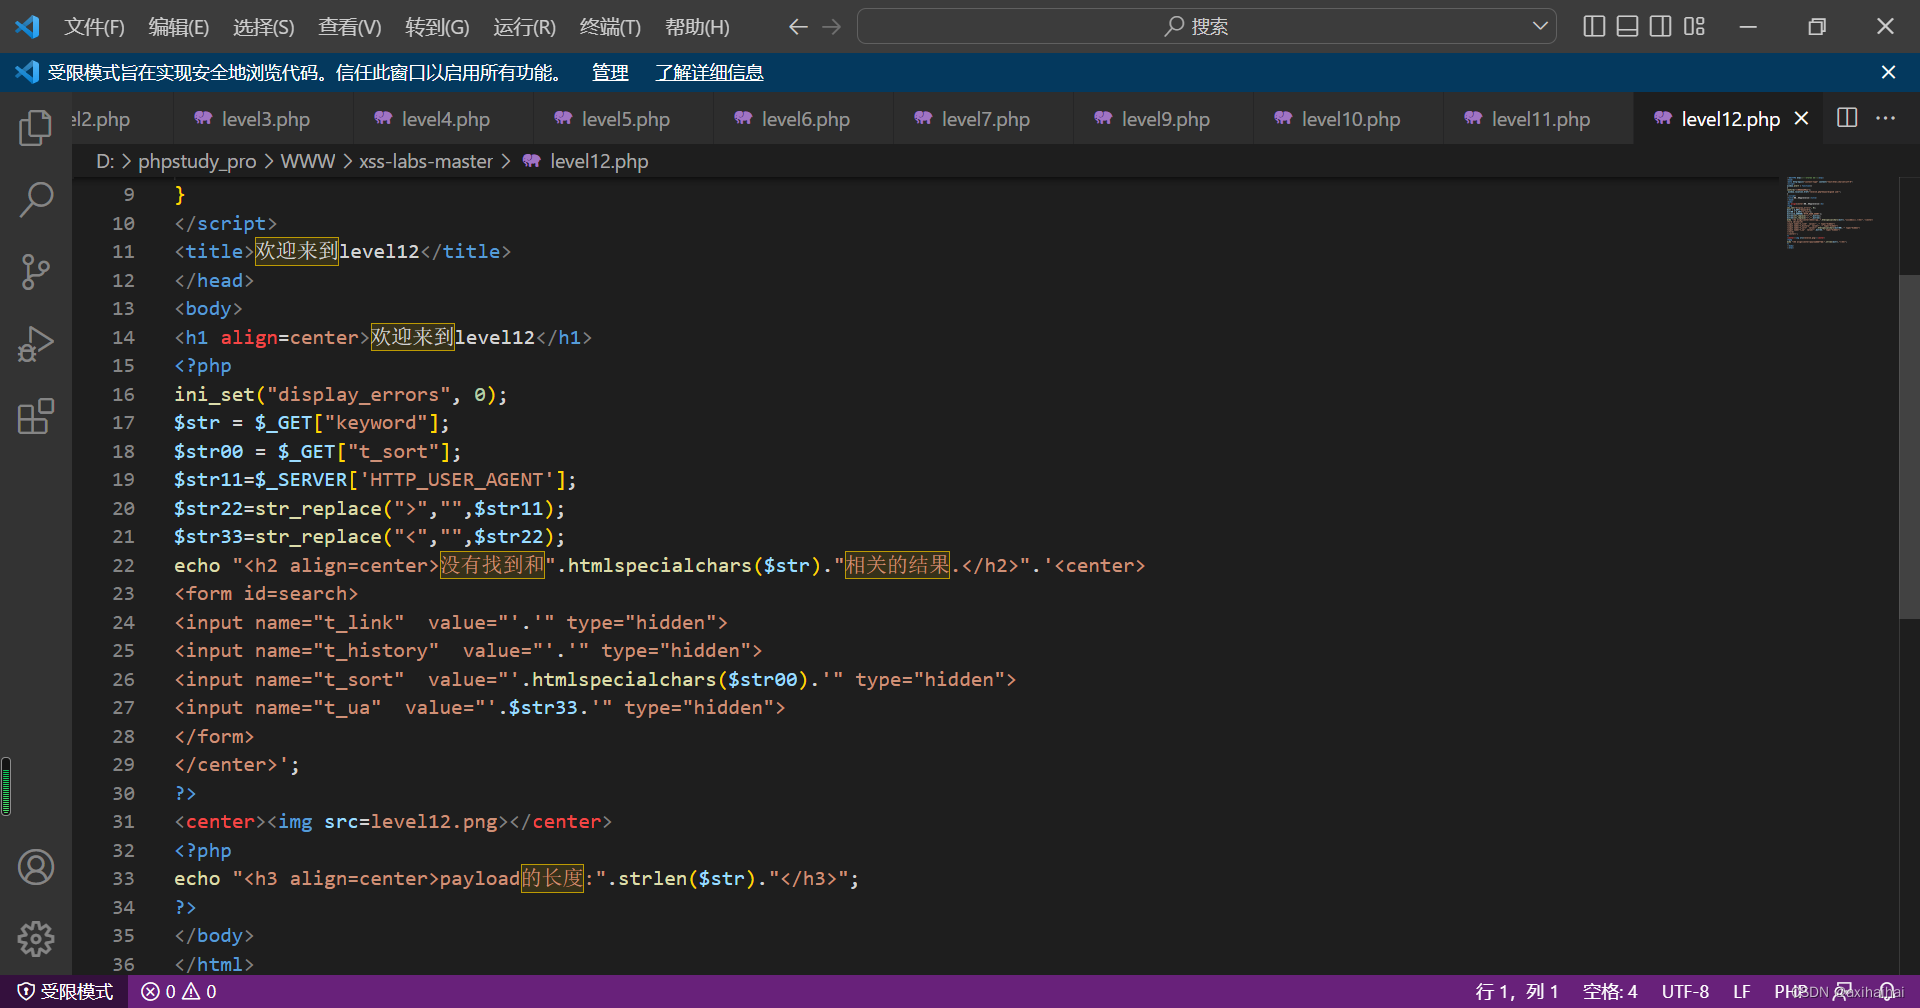1920x1008 pixels.
Task: Click the line and column indicator (行 1, 列 1)
Action: tap(1516, 992)
